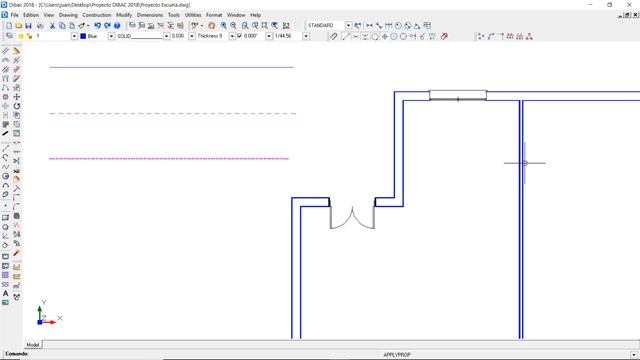Open the Window menu
Image resolution: width=640 pixels, height=360 pixels.
click(236, 15)
